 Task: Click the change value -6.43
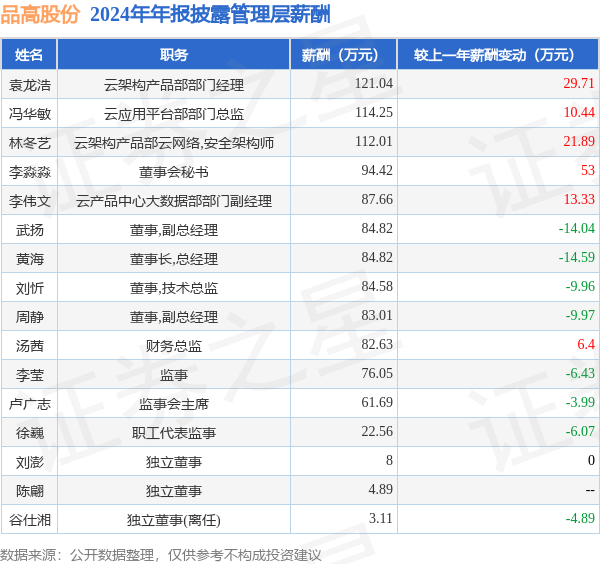[580, 374]
